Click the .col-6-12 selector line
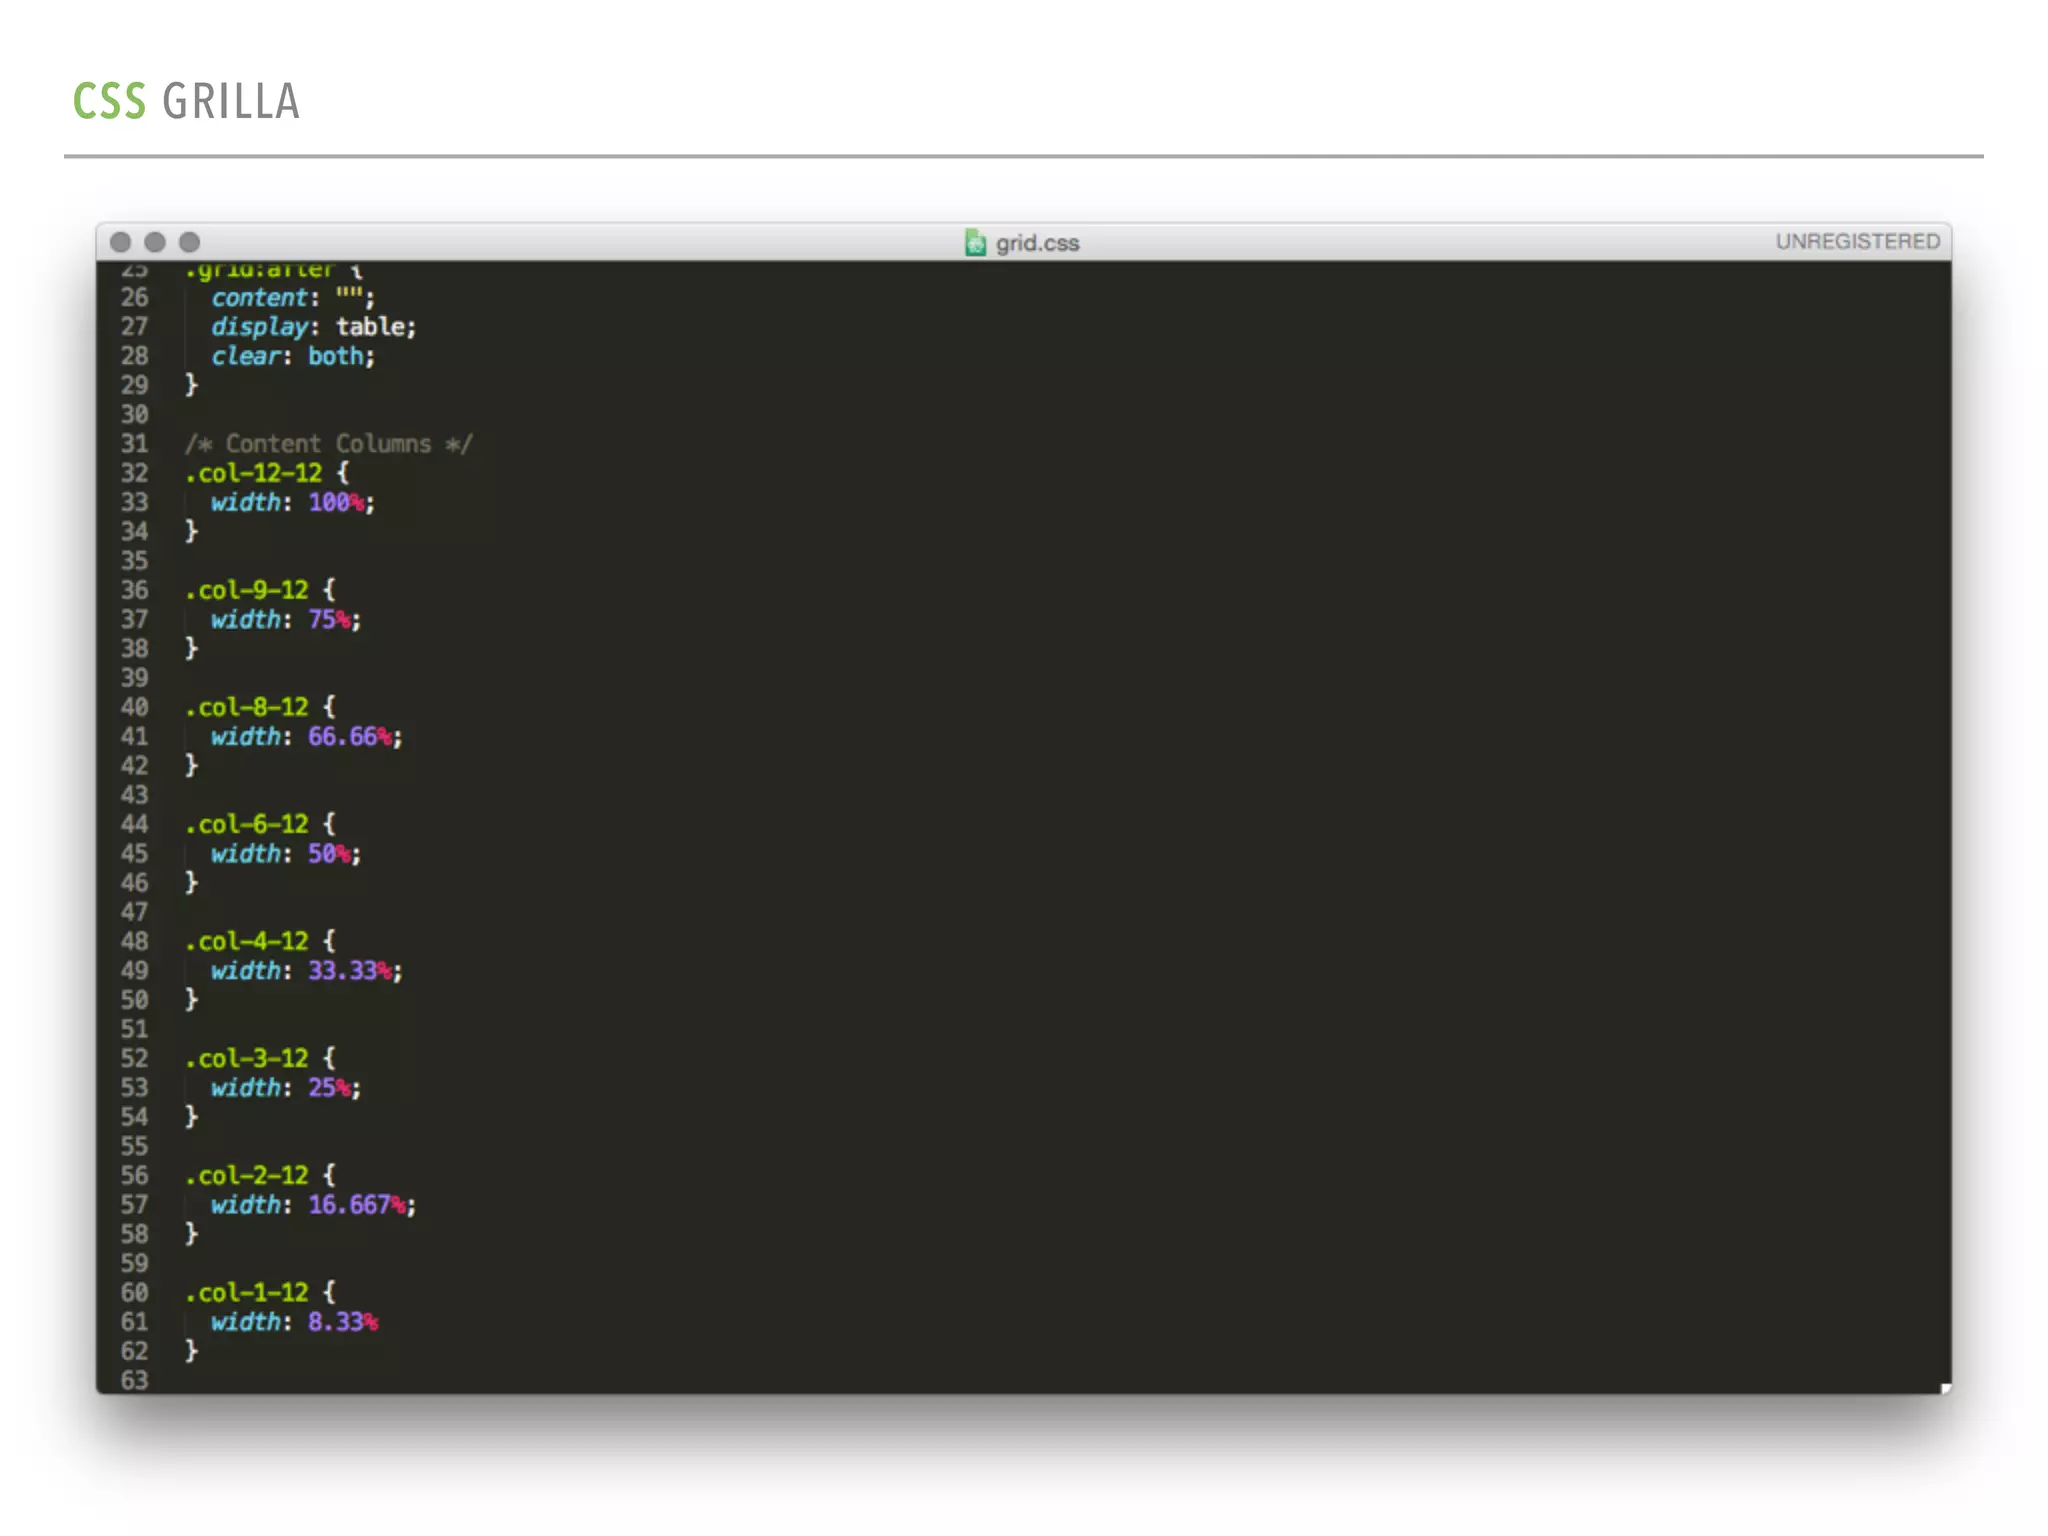 click(x=253, y=824)
